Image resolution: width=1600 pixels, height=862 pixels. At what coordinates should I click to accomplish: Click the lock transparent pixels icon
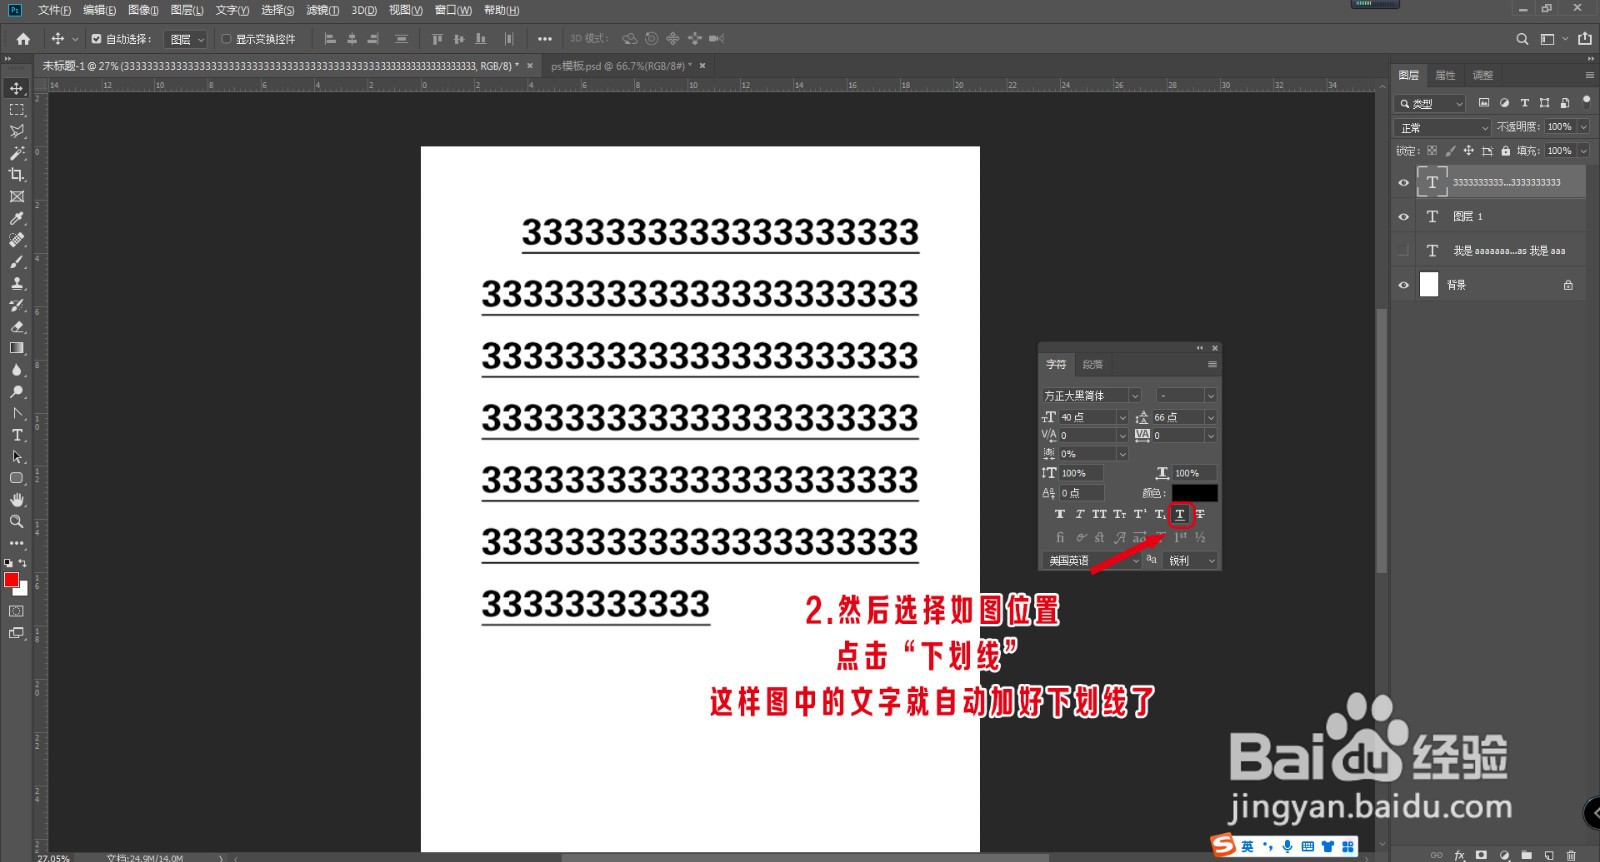point(1432,151)
